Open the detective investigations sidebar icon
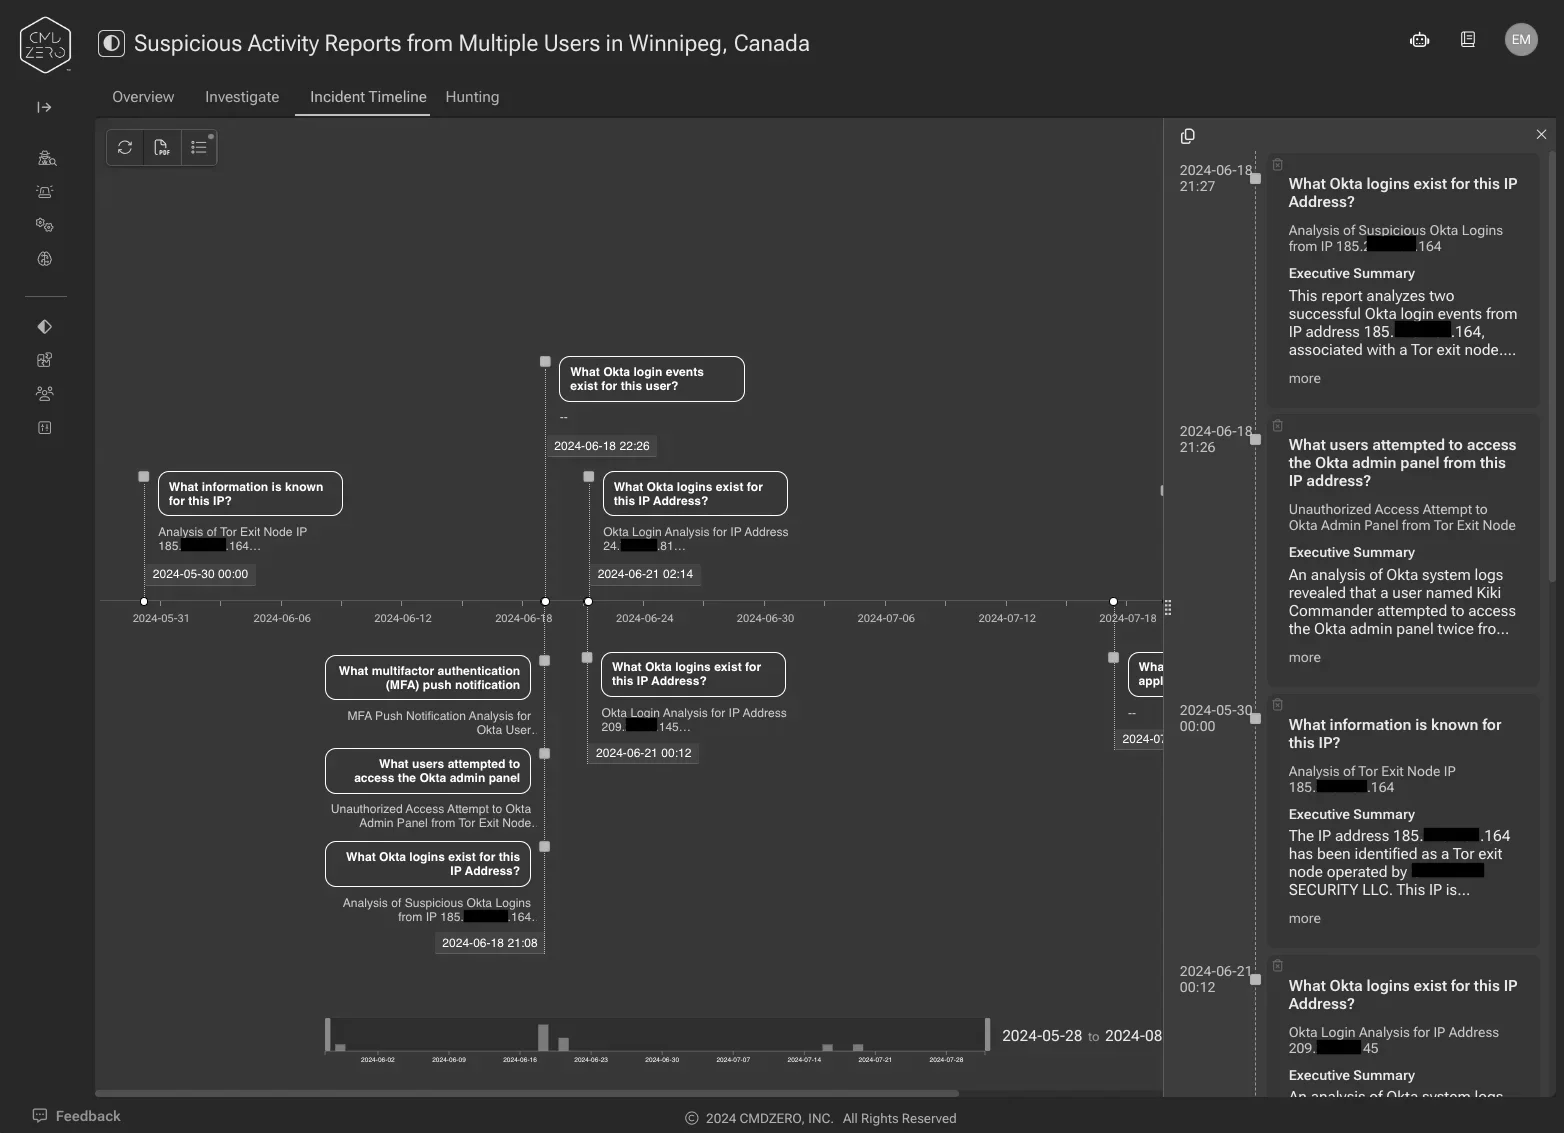This screenshot has width=1564, height=1133. (45, 158)
